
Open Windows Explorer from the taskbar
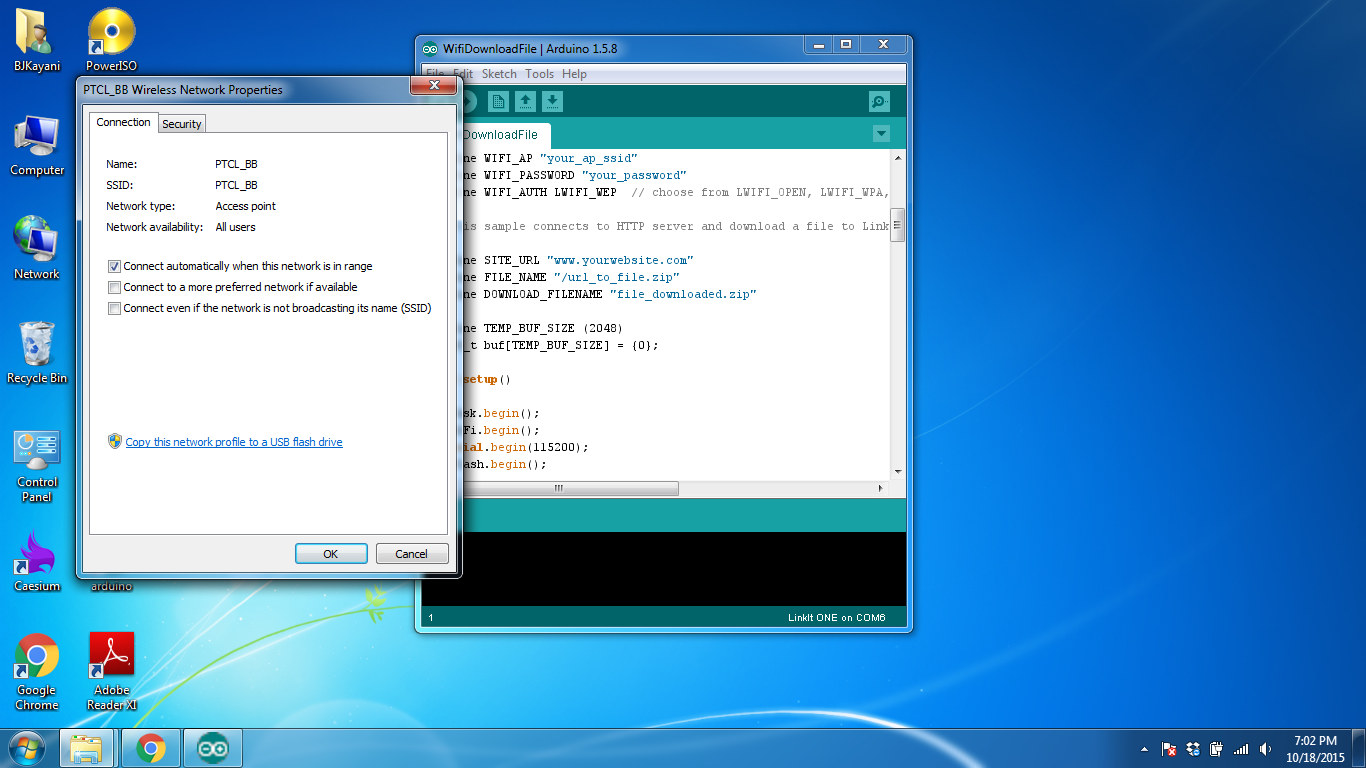click(x=87, y=748)
